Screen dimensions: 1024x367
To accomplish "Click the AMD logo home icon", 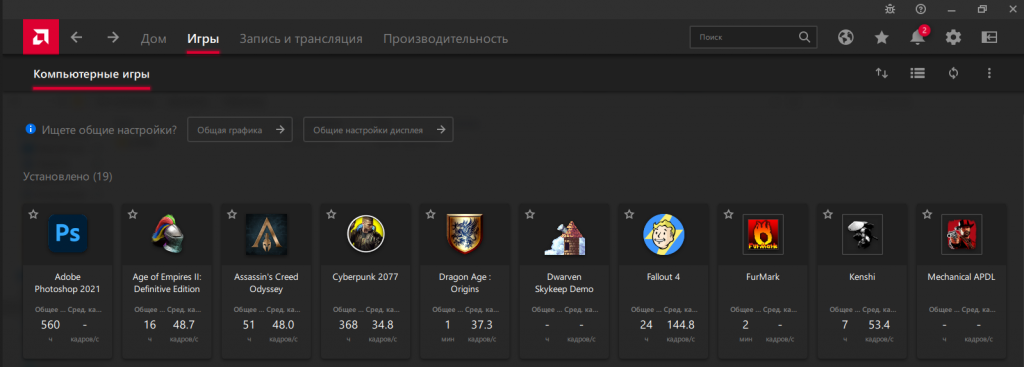I will point(41,37).
